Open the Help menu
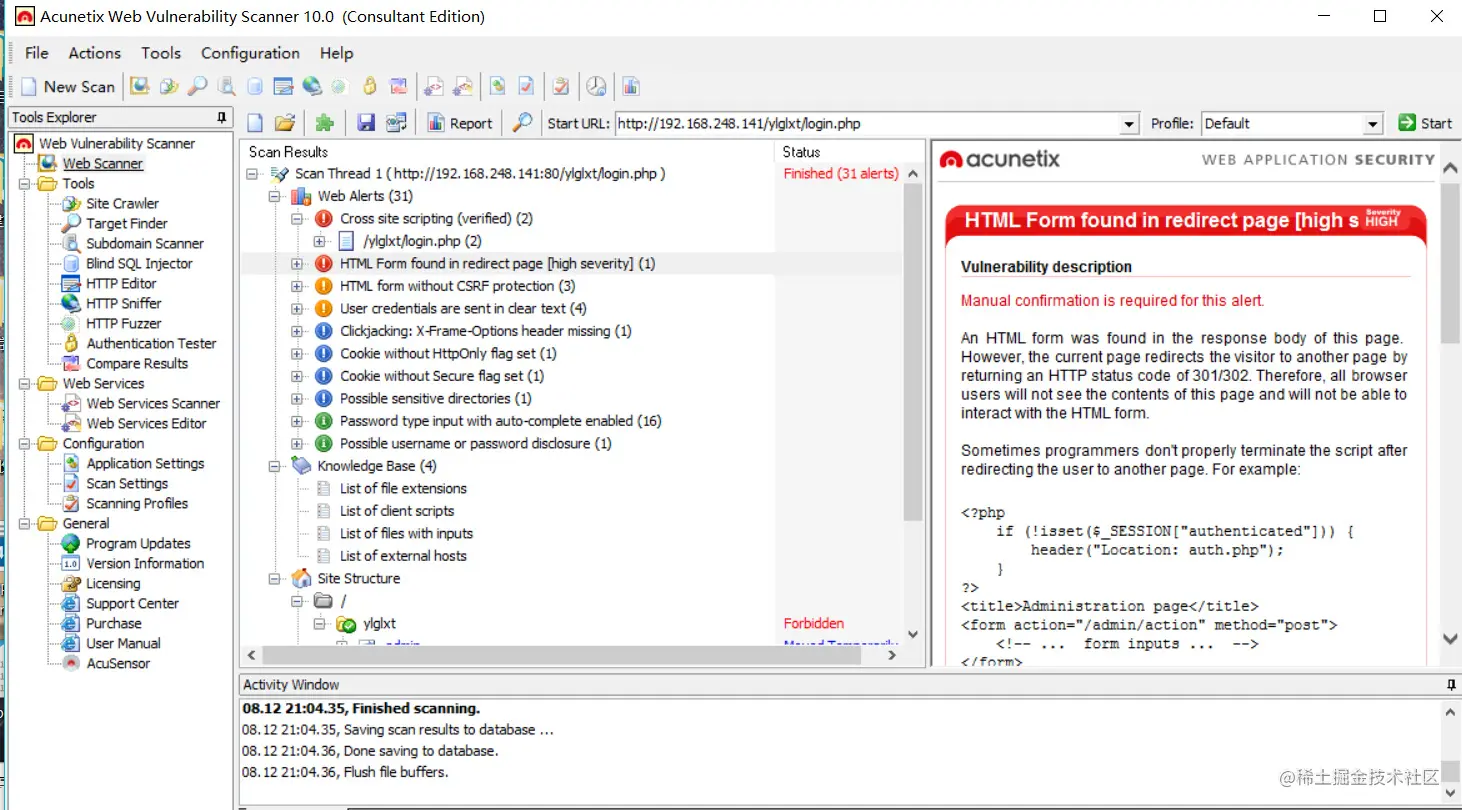 pos(336,53)
